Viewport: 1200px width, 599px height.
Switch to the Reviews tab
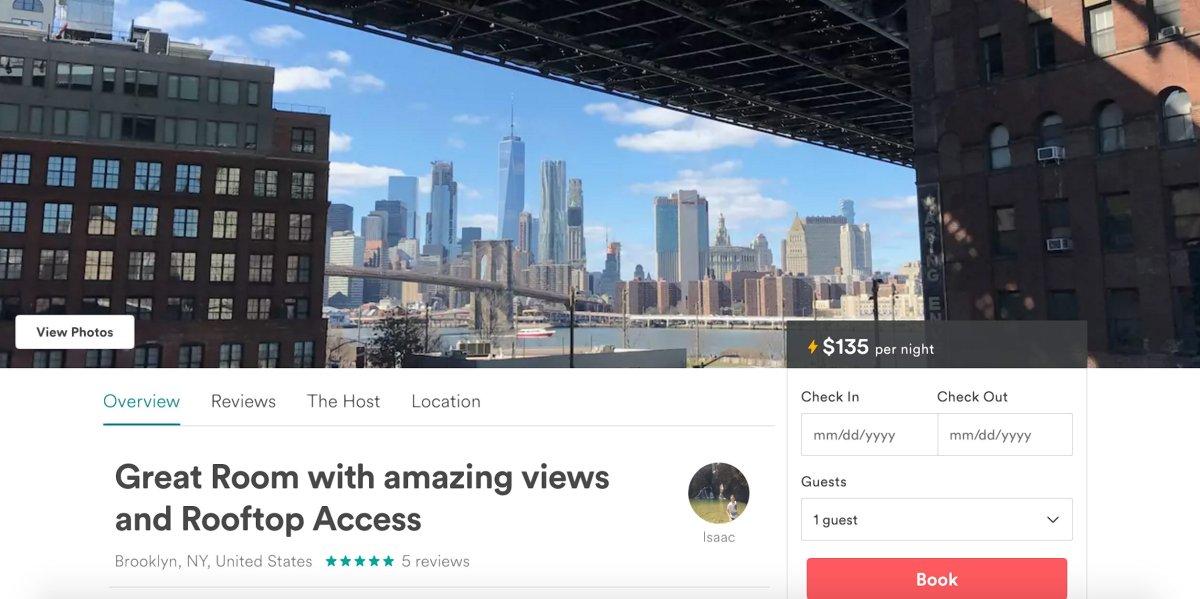(243, 401)
